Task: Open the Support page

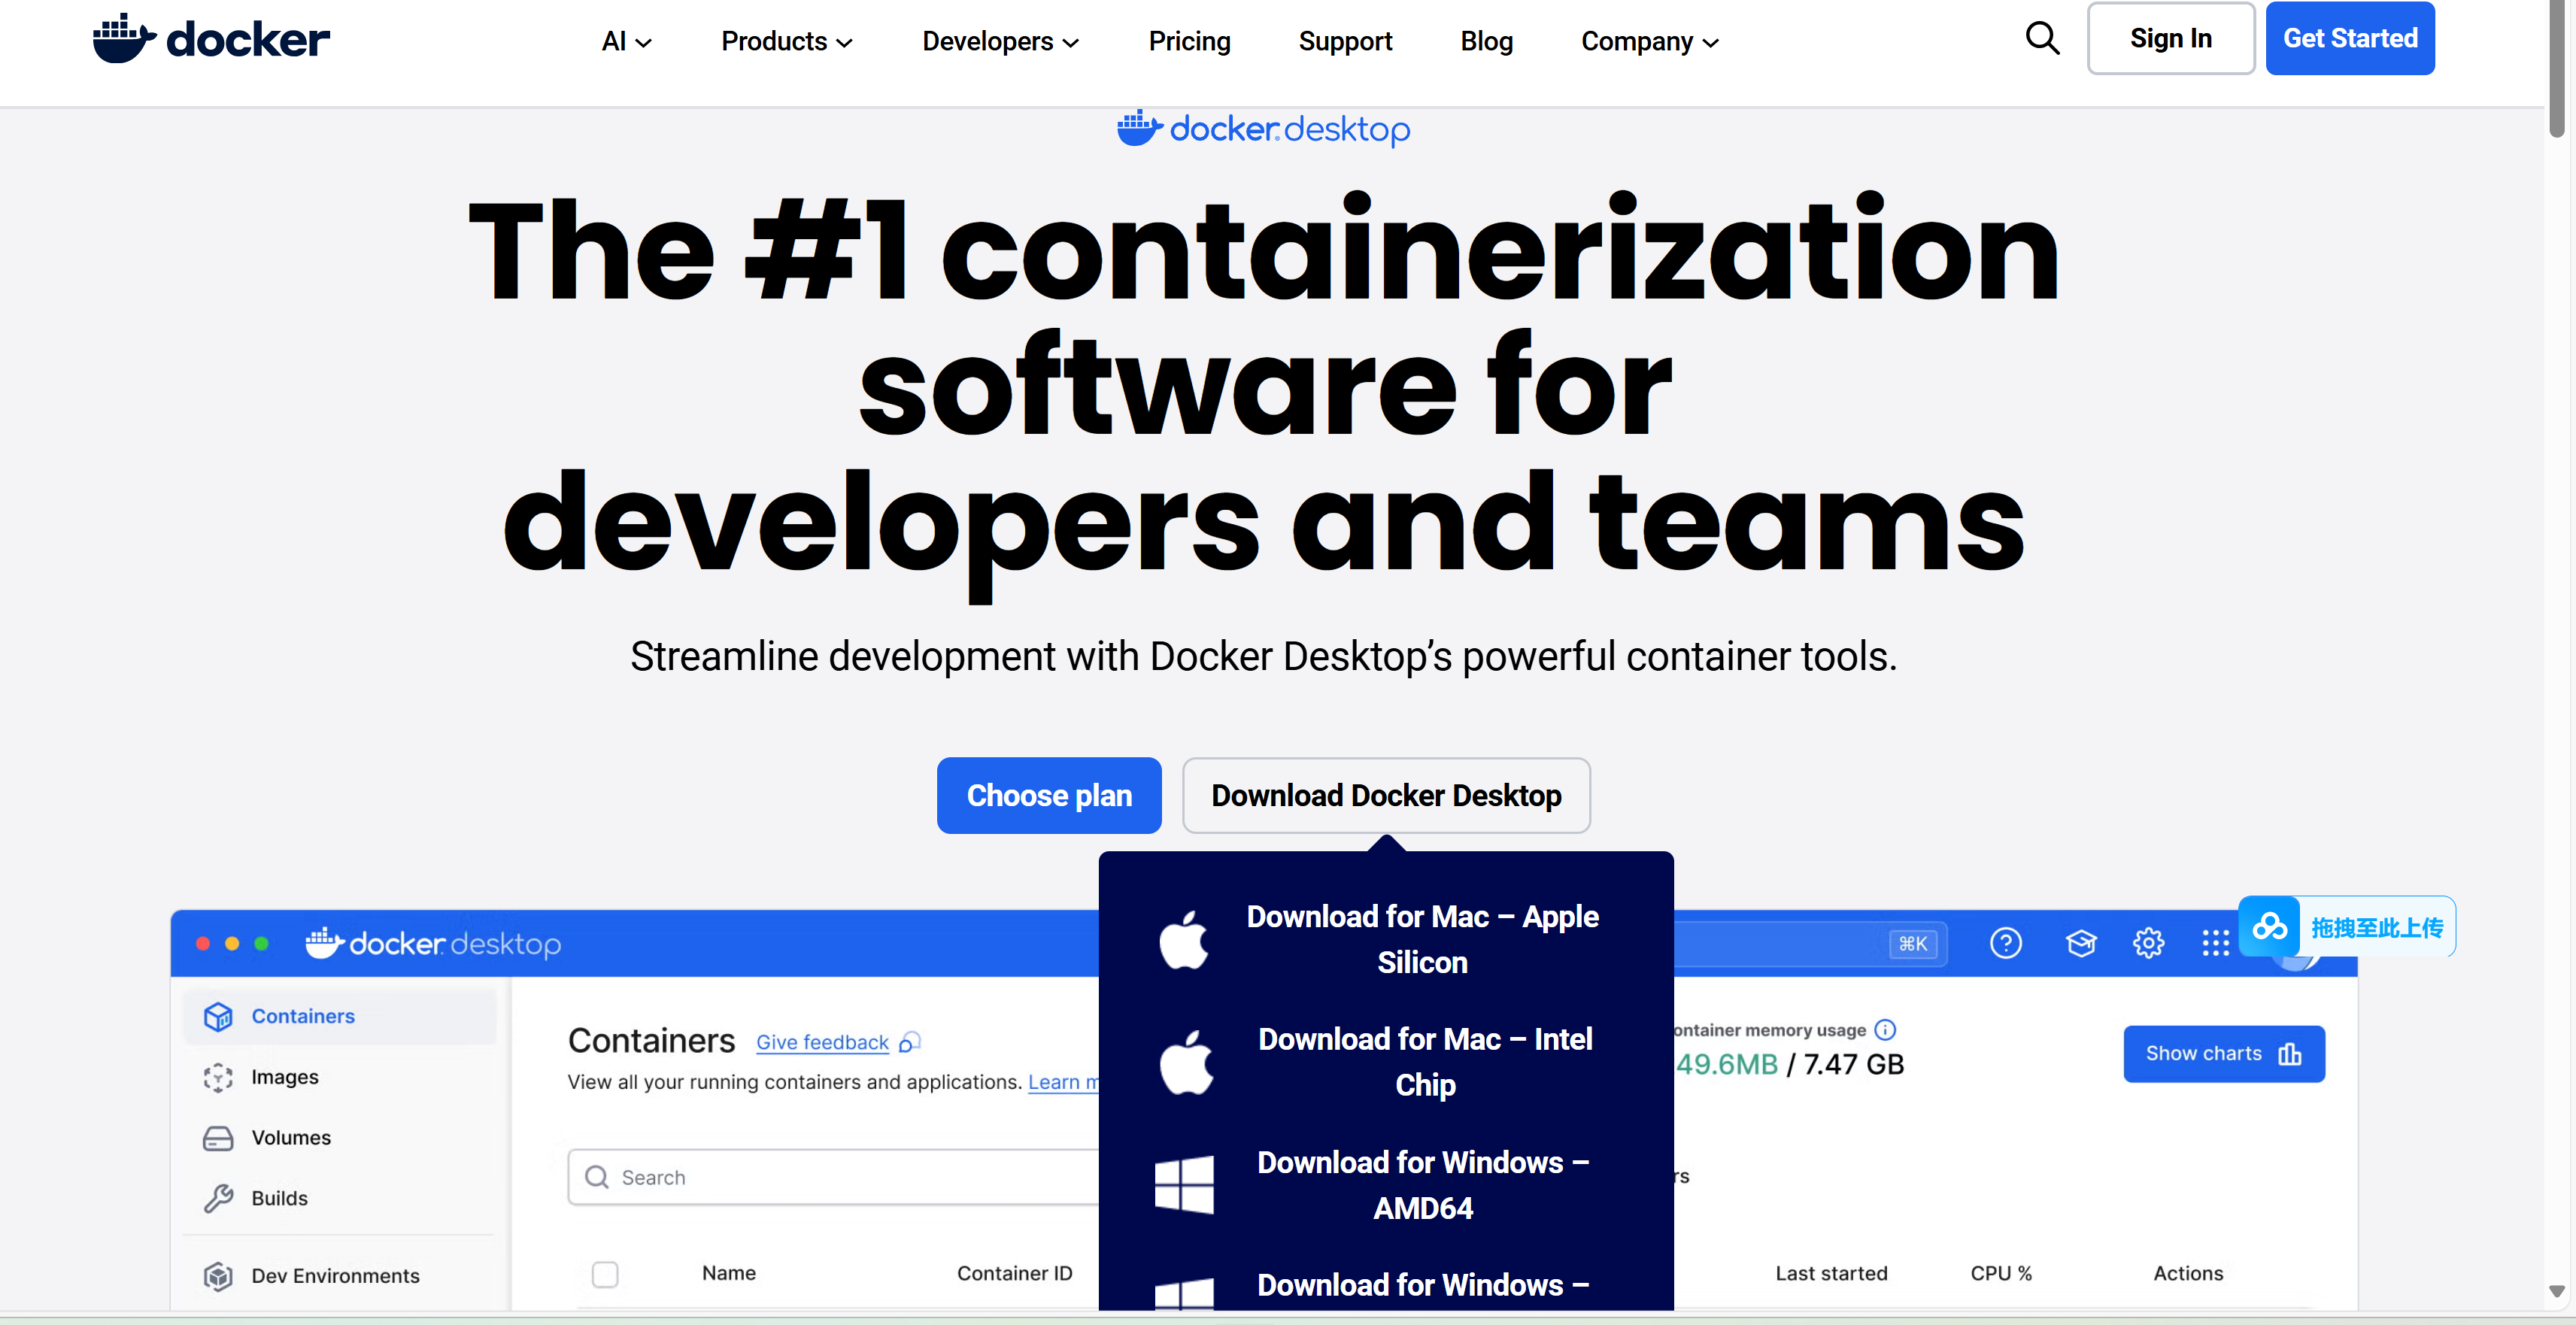Action: (x=1345, y=42)
